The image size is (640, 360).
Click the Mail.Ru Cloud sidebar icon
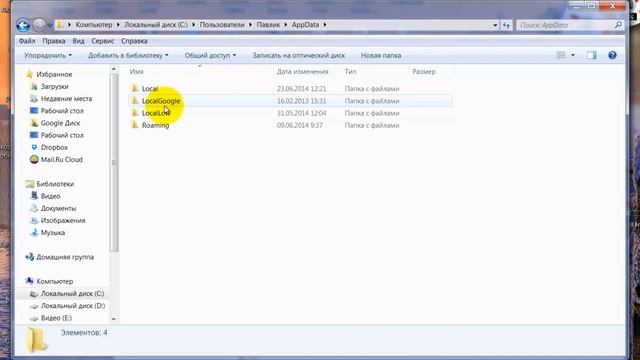(x=34, y=159)
